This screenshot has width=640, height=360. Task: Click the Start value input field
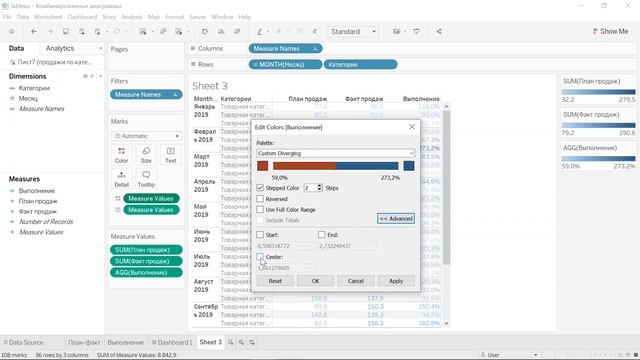286,246
